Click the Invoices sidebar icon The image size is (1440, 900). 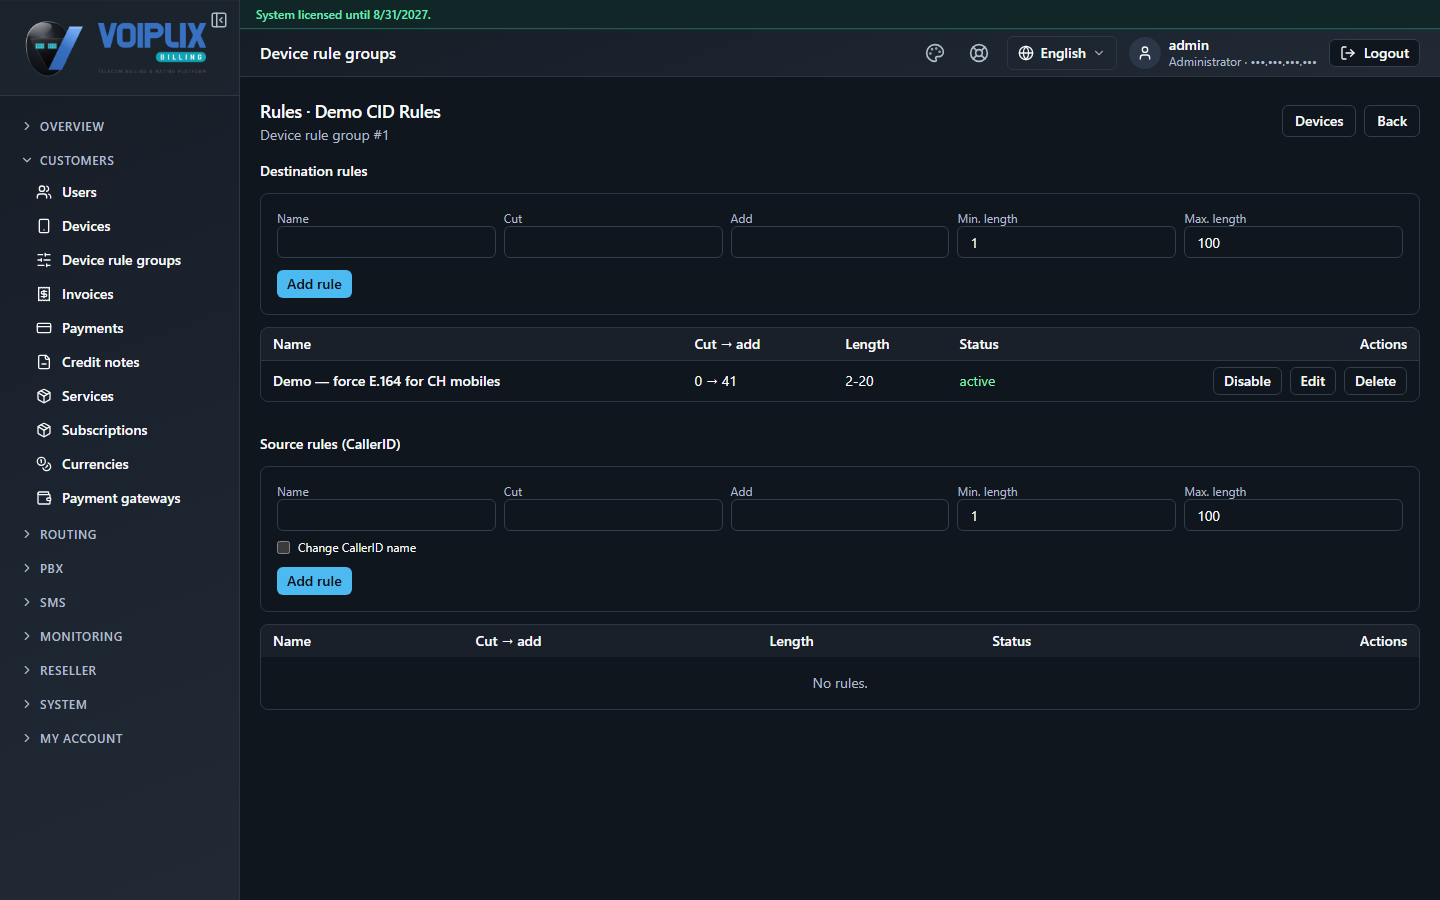[x=44, y=294]
